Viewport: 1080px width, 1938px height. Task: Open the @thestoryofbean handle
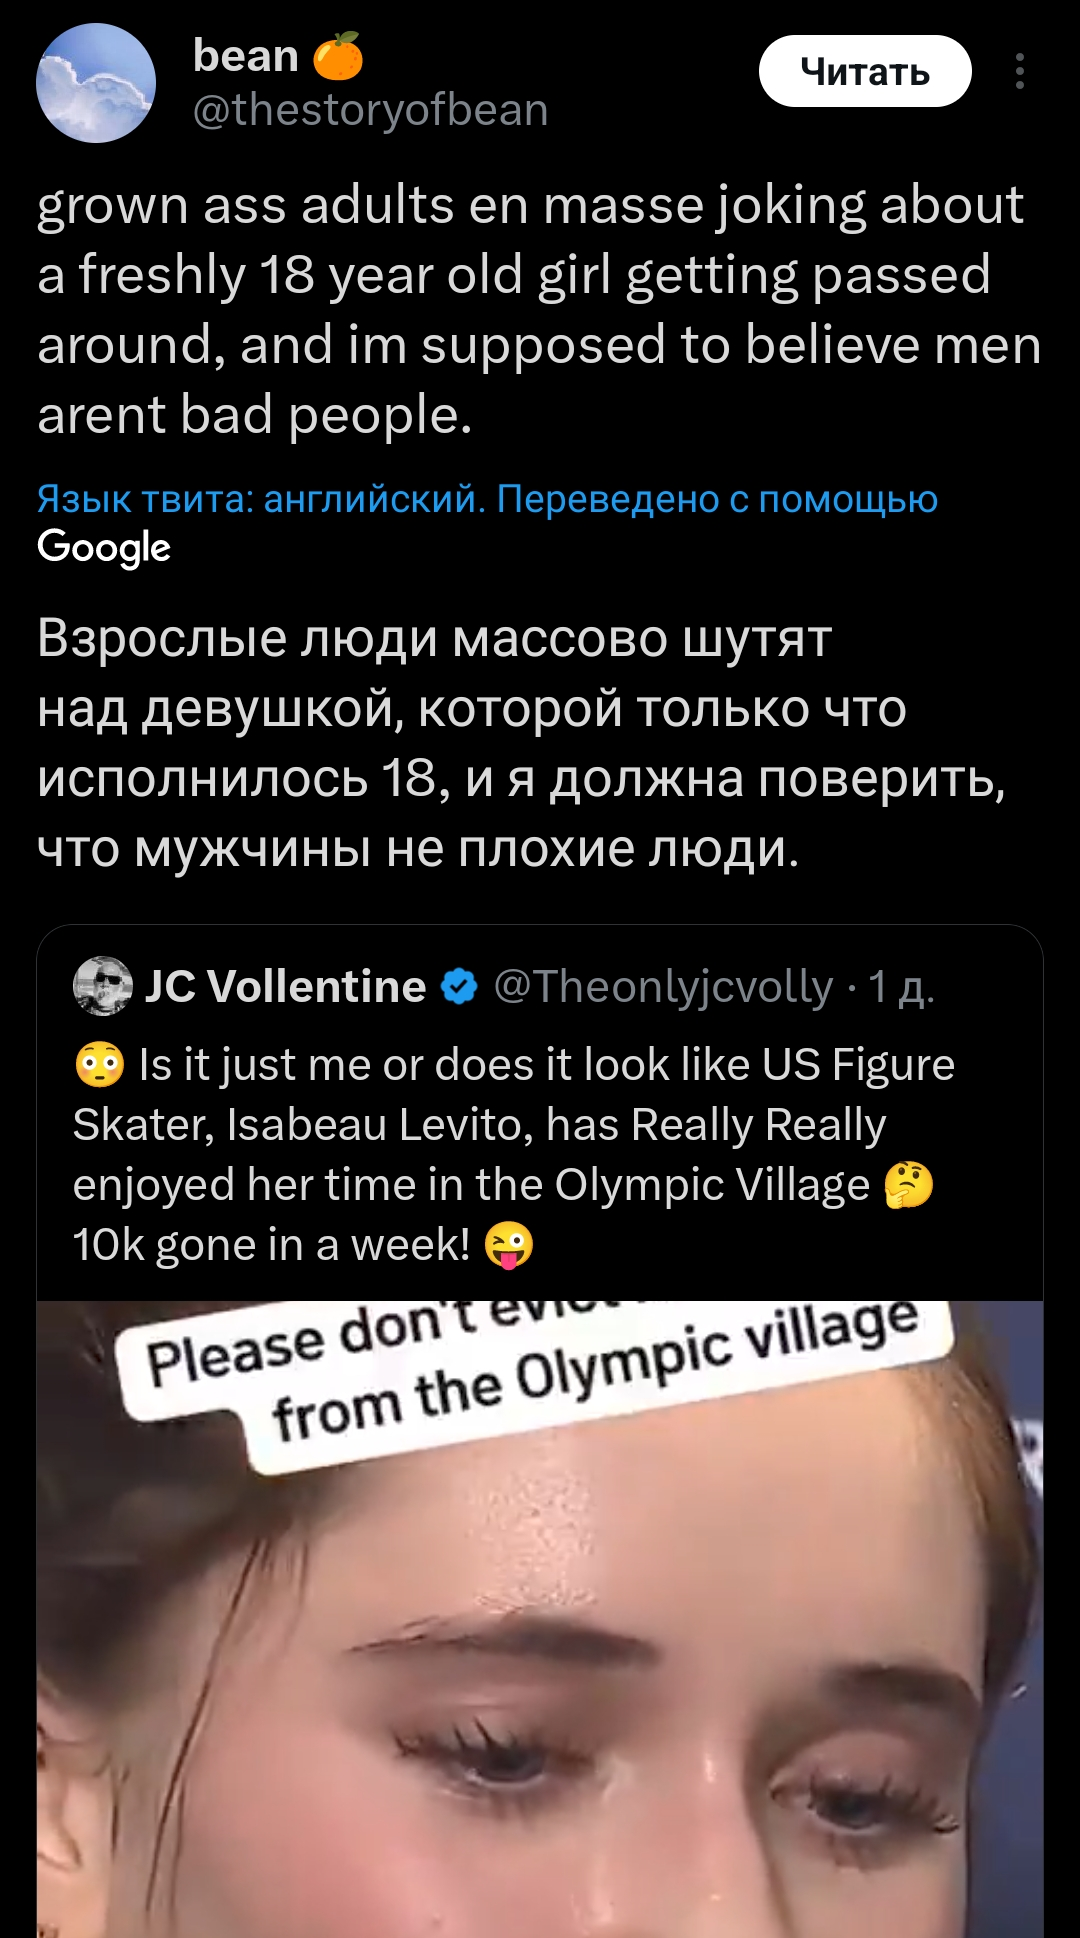[370, 110]
